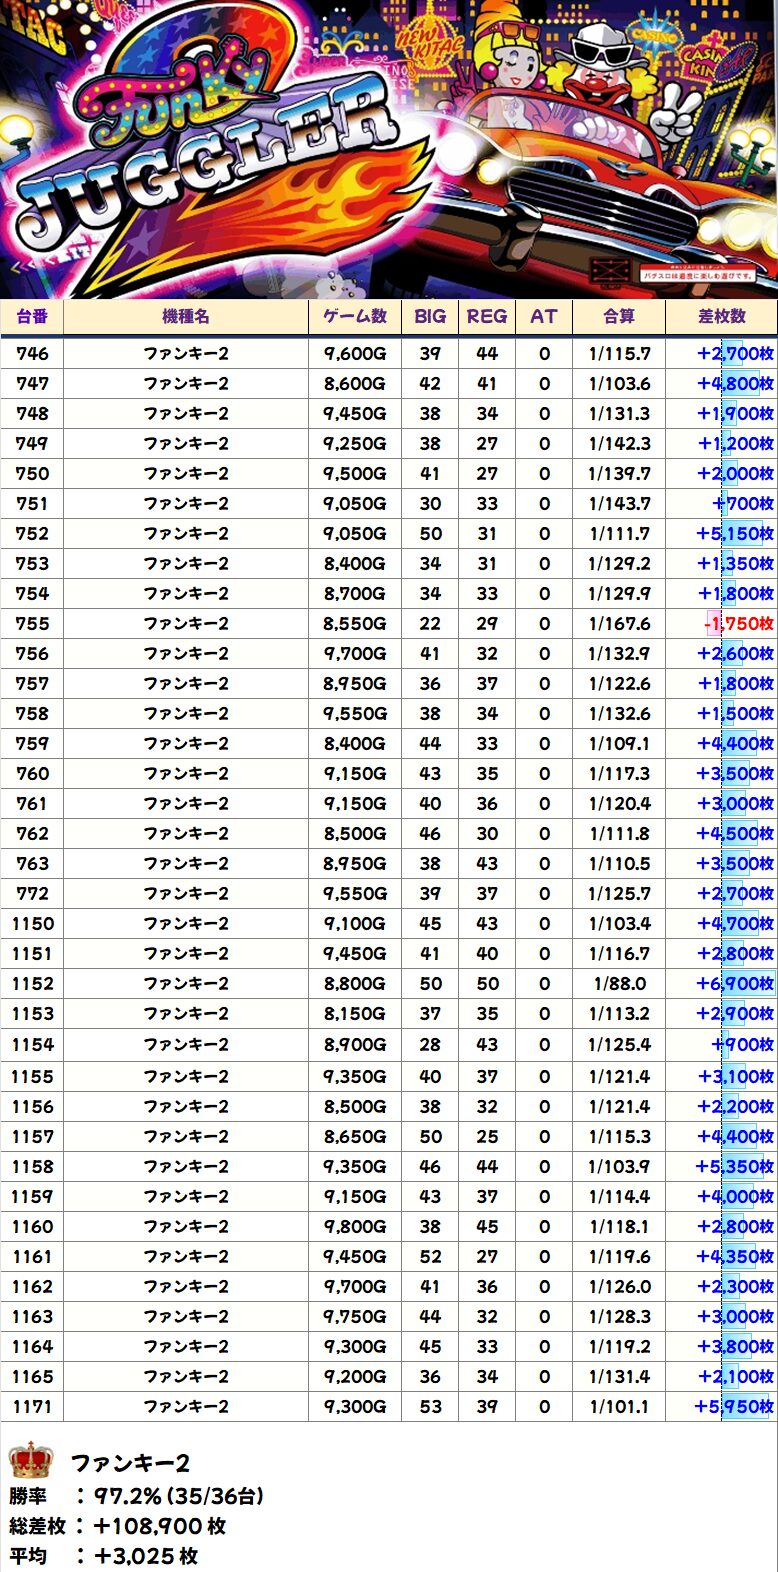Click the ファンキー2 summary heading
This screenshot has width=778, height=1572.
tap(130, 1464)
